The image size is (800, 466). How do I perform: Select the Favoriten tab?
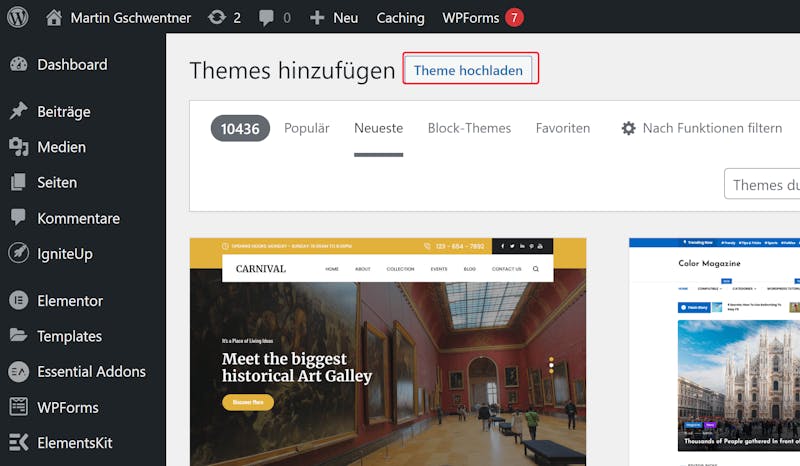(563, 128)
